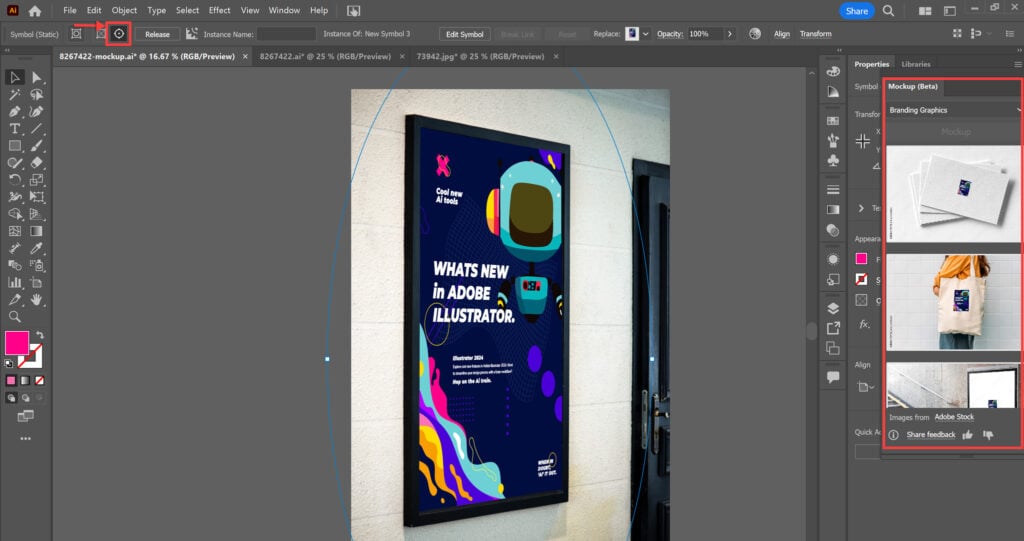
Task: Click the magenta Fill color box
Action: click(17, 343)
